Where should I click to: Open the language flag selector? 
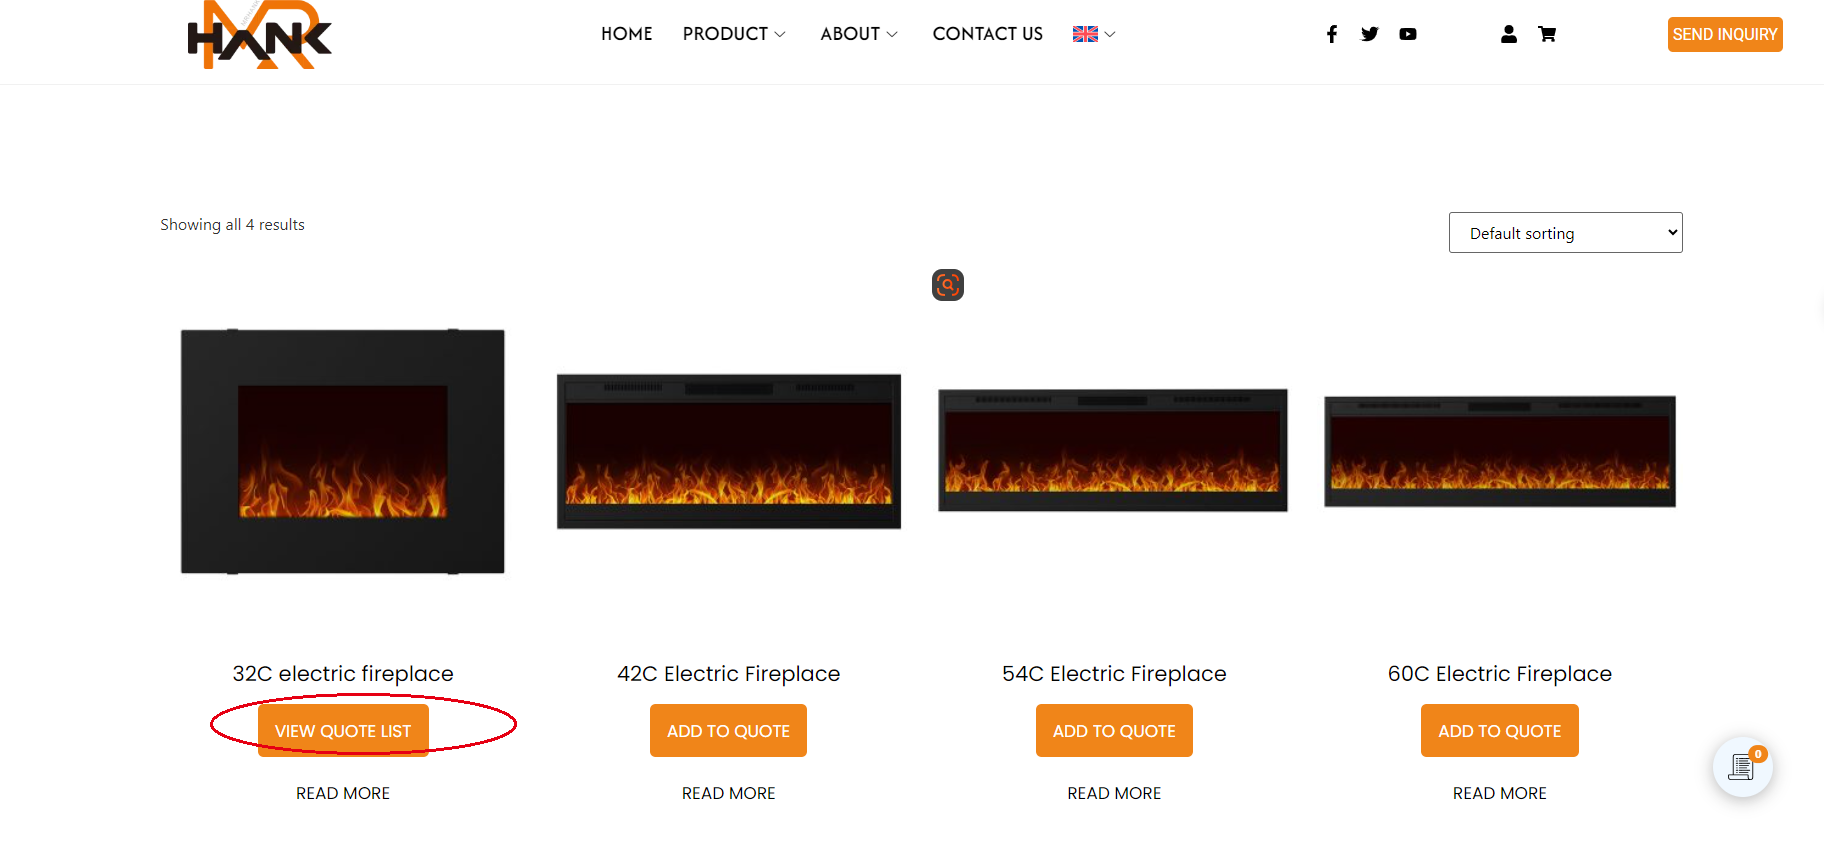tap(1094, 34)
